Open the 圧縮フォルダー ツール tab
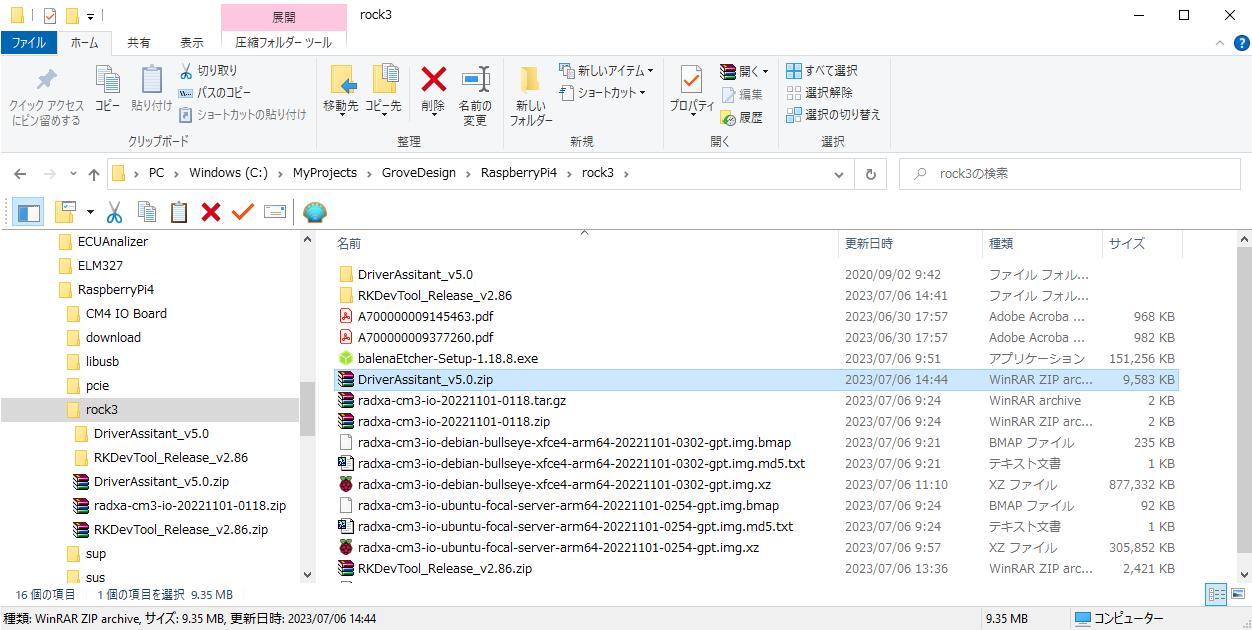 click(x=284, y=43)
